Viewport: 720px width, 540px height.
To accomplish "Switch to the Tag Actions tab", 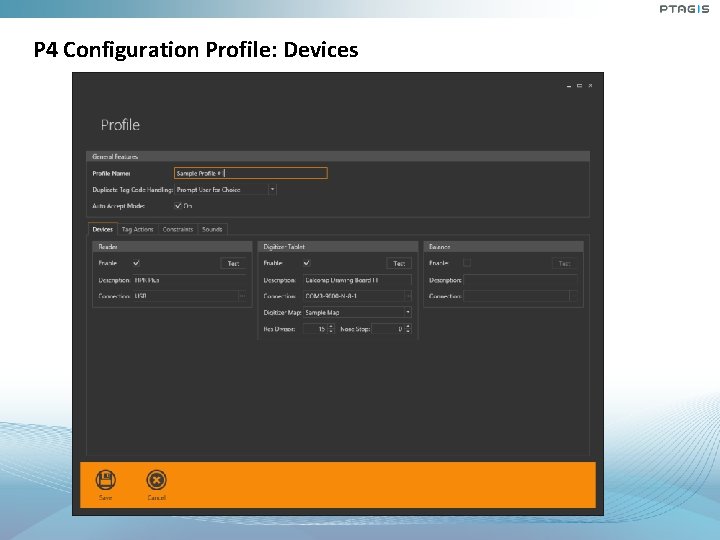I will pyautogui.click(x=138, y=229).
